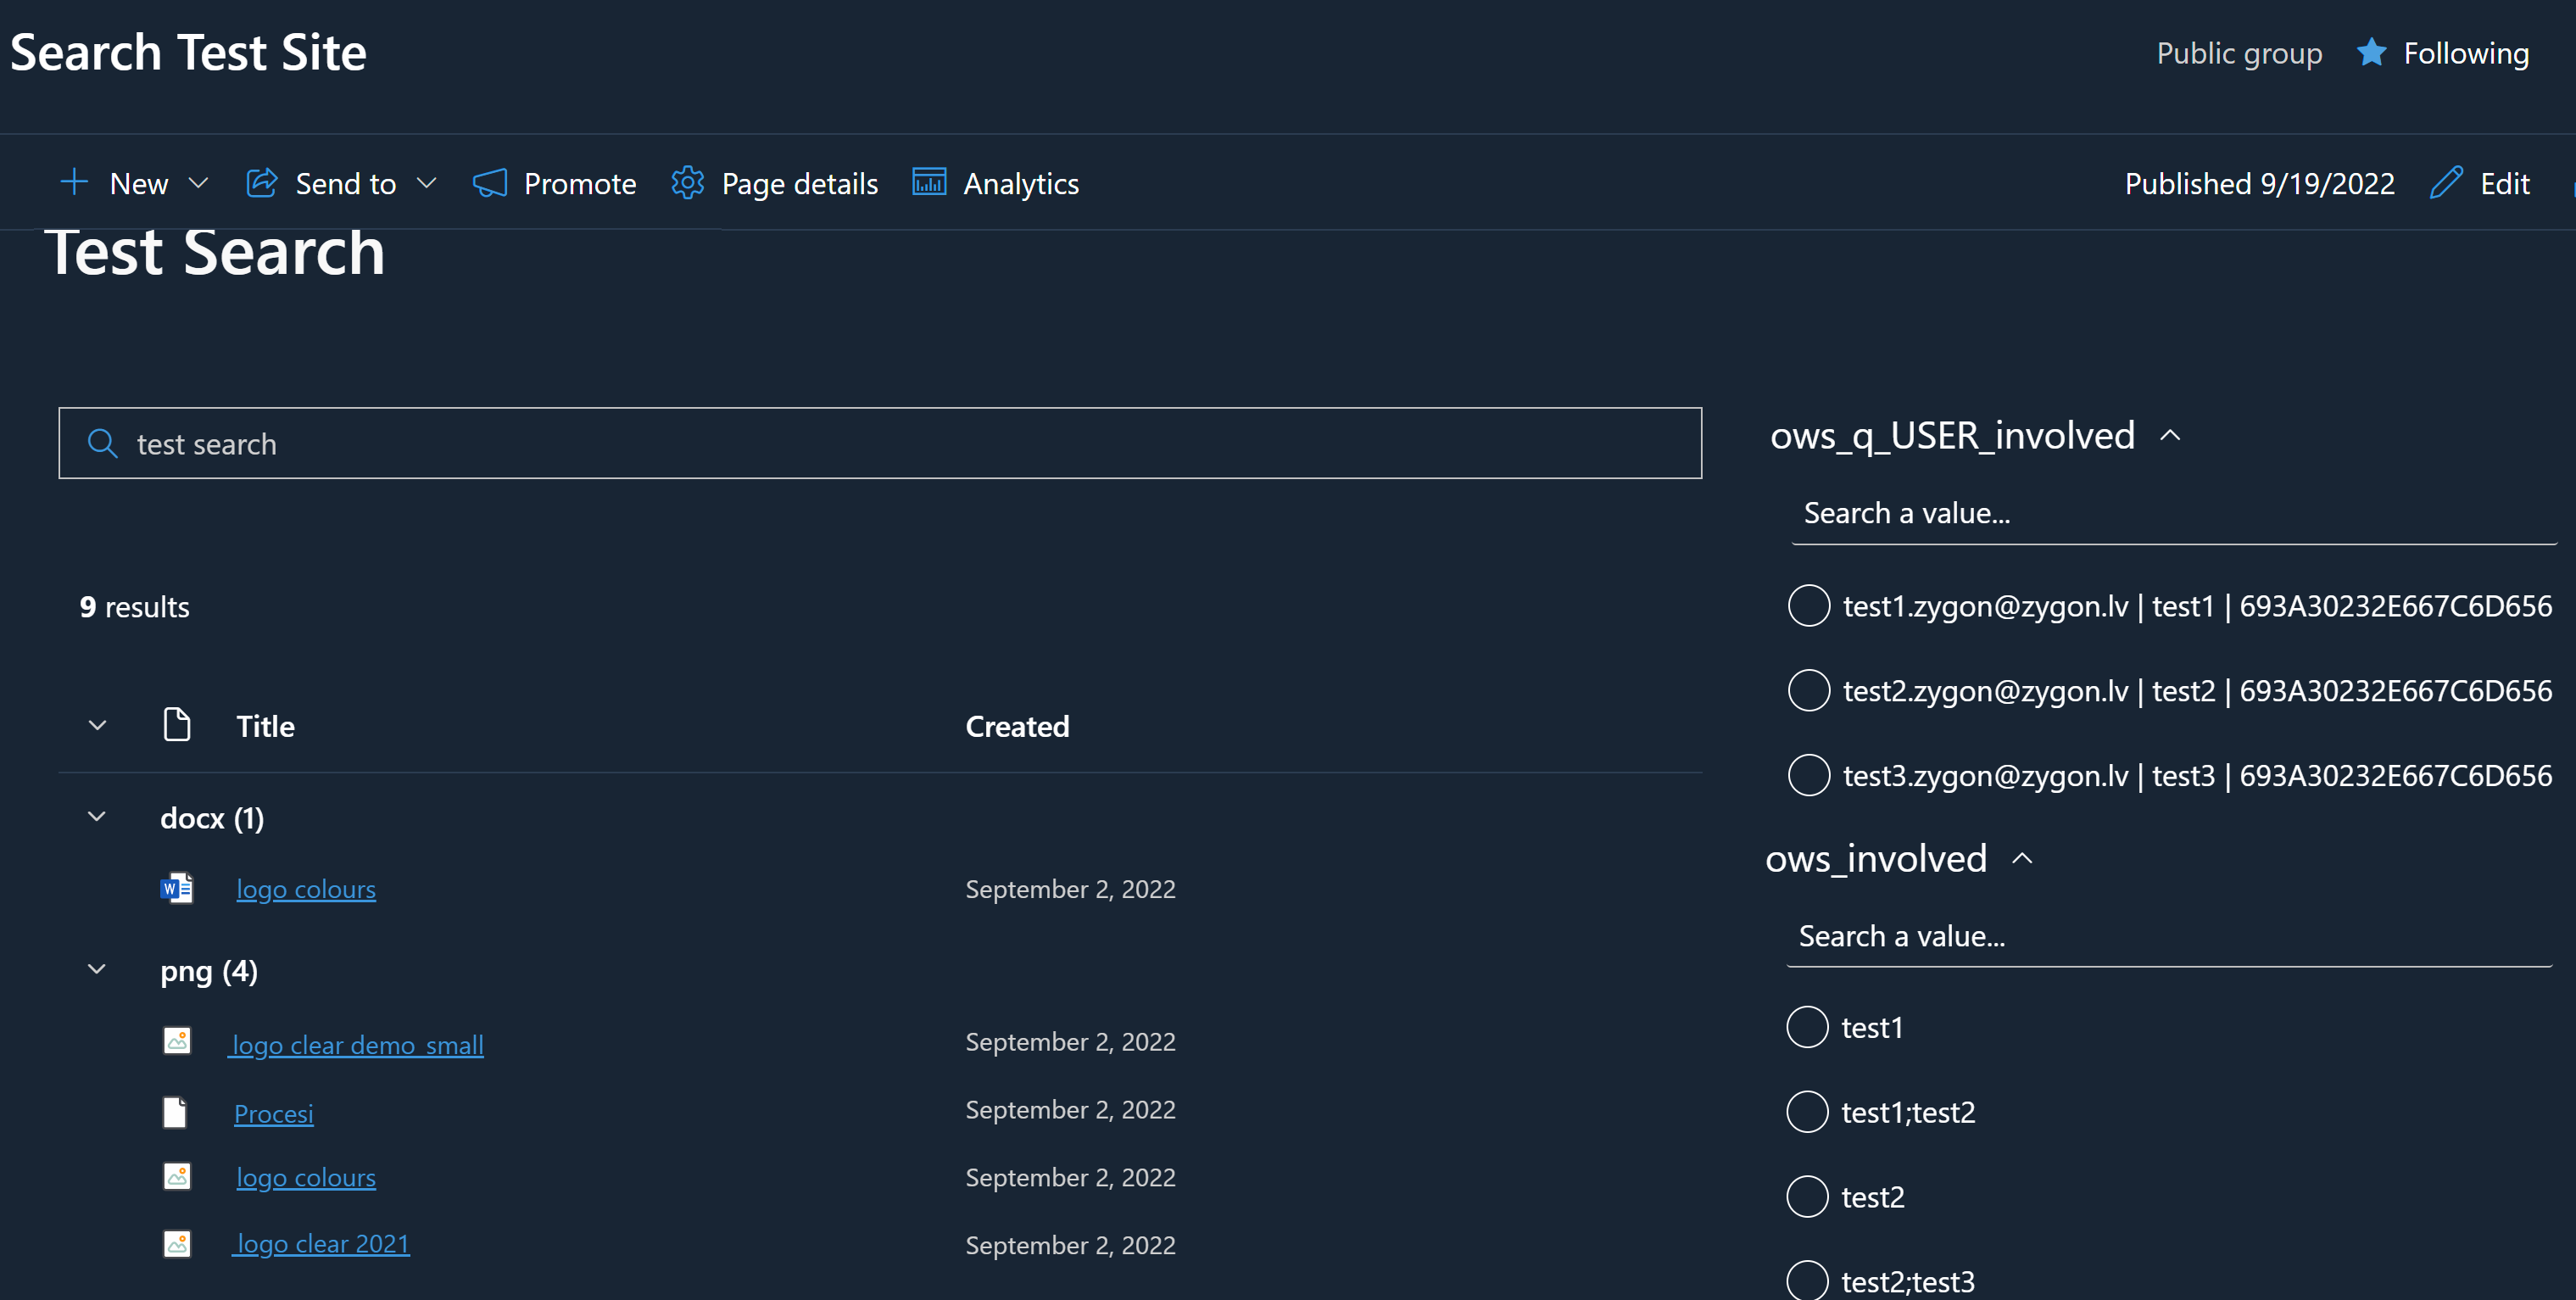Open the Analytics chart icon
This screenshot has height=1300, width=2576.
click(x=929, y=183)
